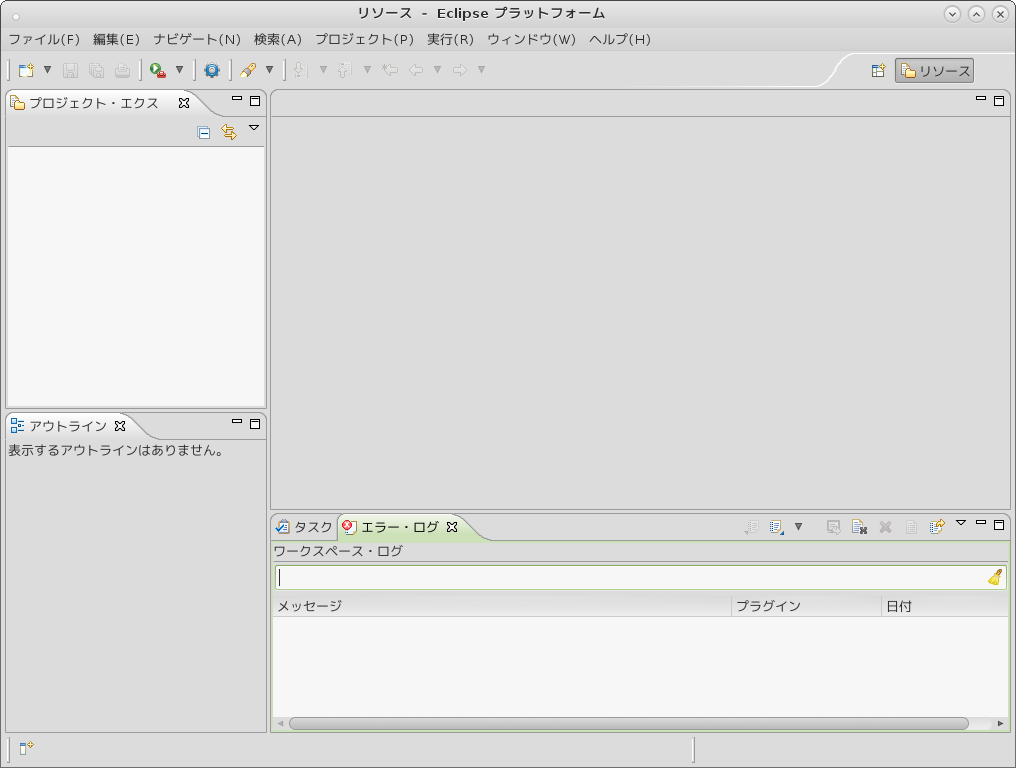Viewport: 1016px width, 768px height.
Task: Click the Previous Annotation icon
Action: 345,70
